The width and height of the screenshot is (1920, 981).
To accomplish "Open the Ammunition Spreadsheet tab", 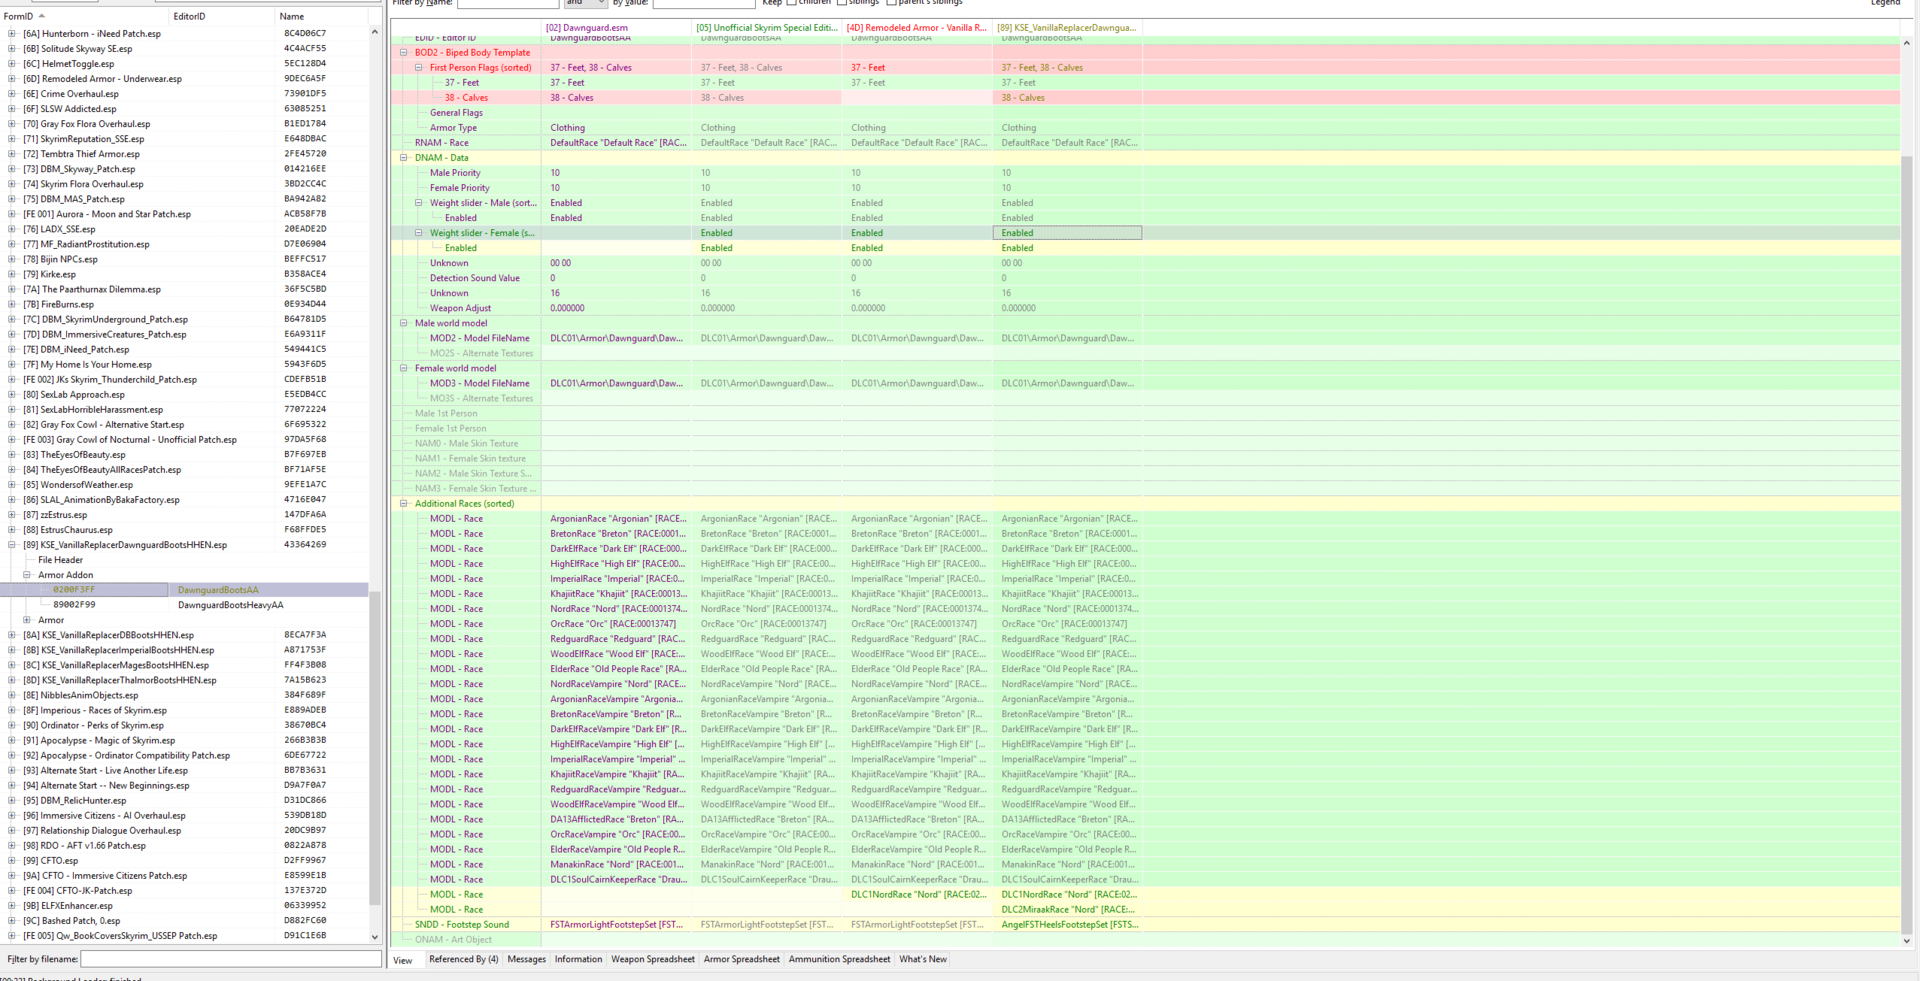I will [x=839, y=959].
